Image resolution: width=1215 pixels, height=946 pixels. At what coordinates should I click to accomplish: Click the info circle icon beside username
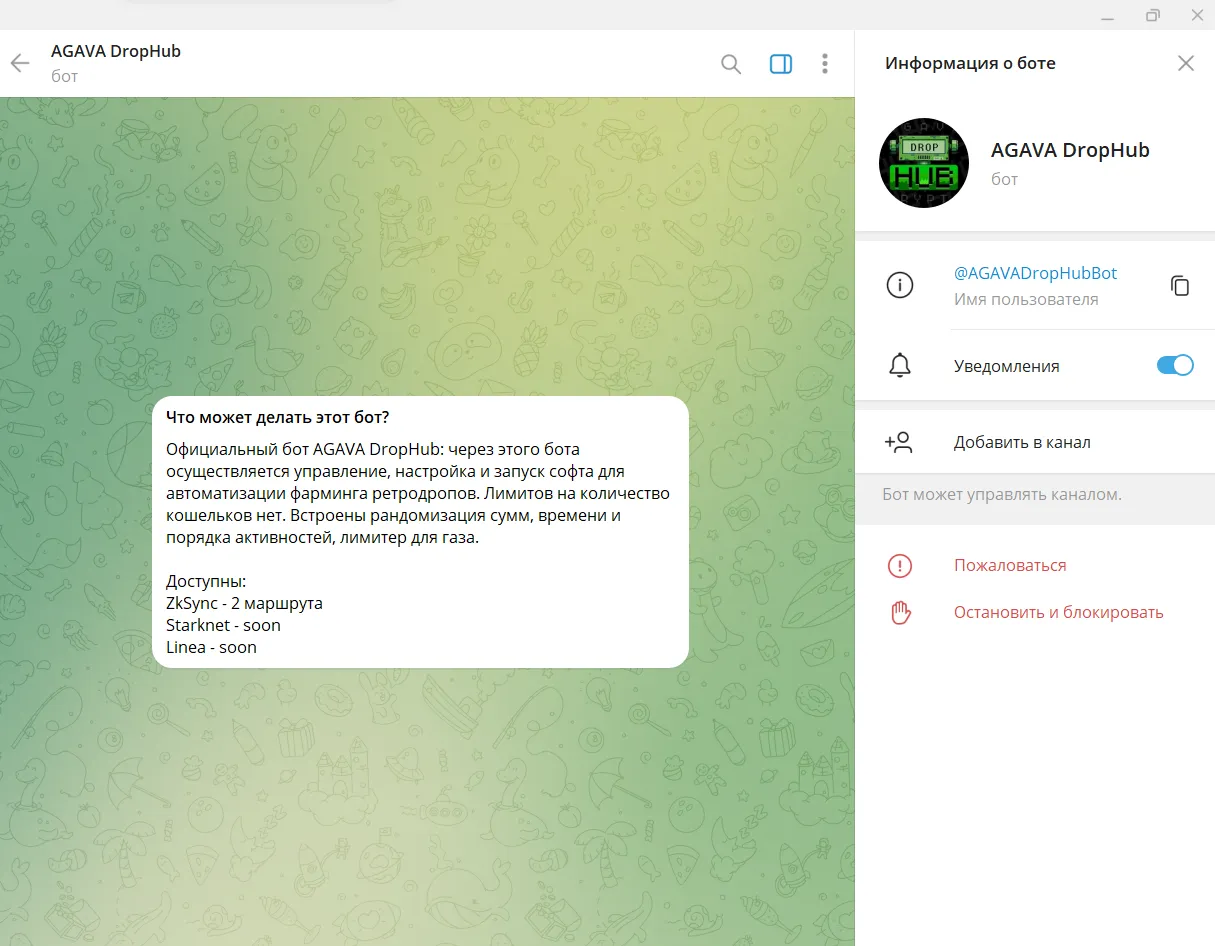click(x=900, y=286)
